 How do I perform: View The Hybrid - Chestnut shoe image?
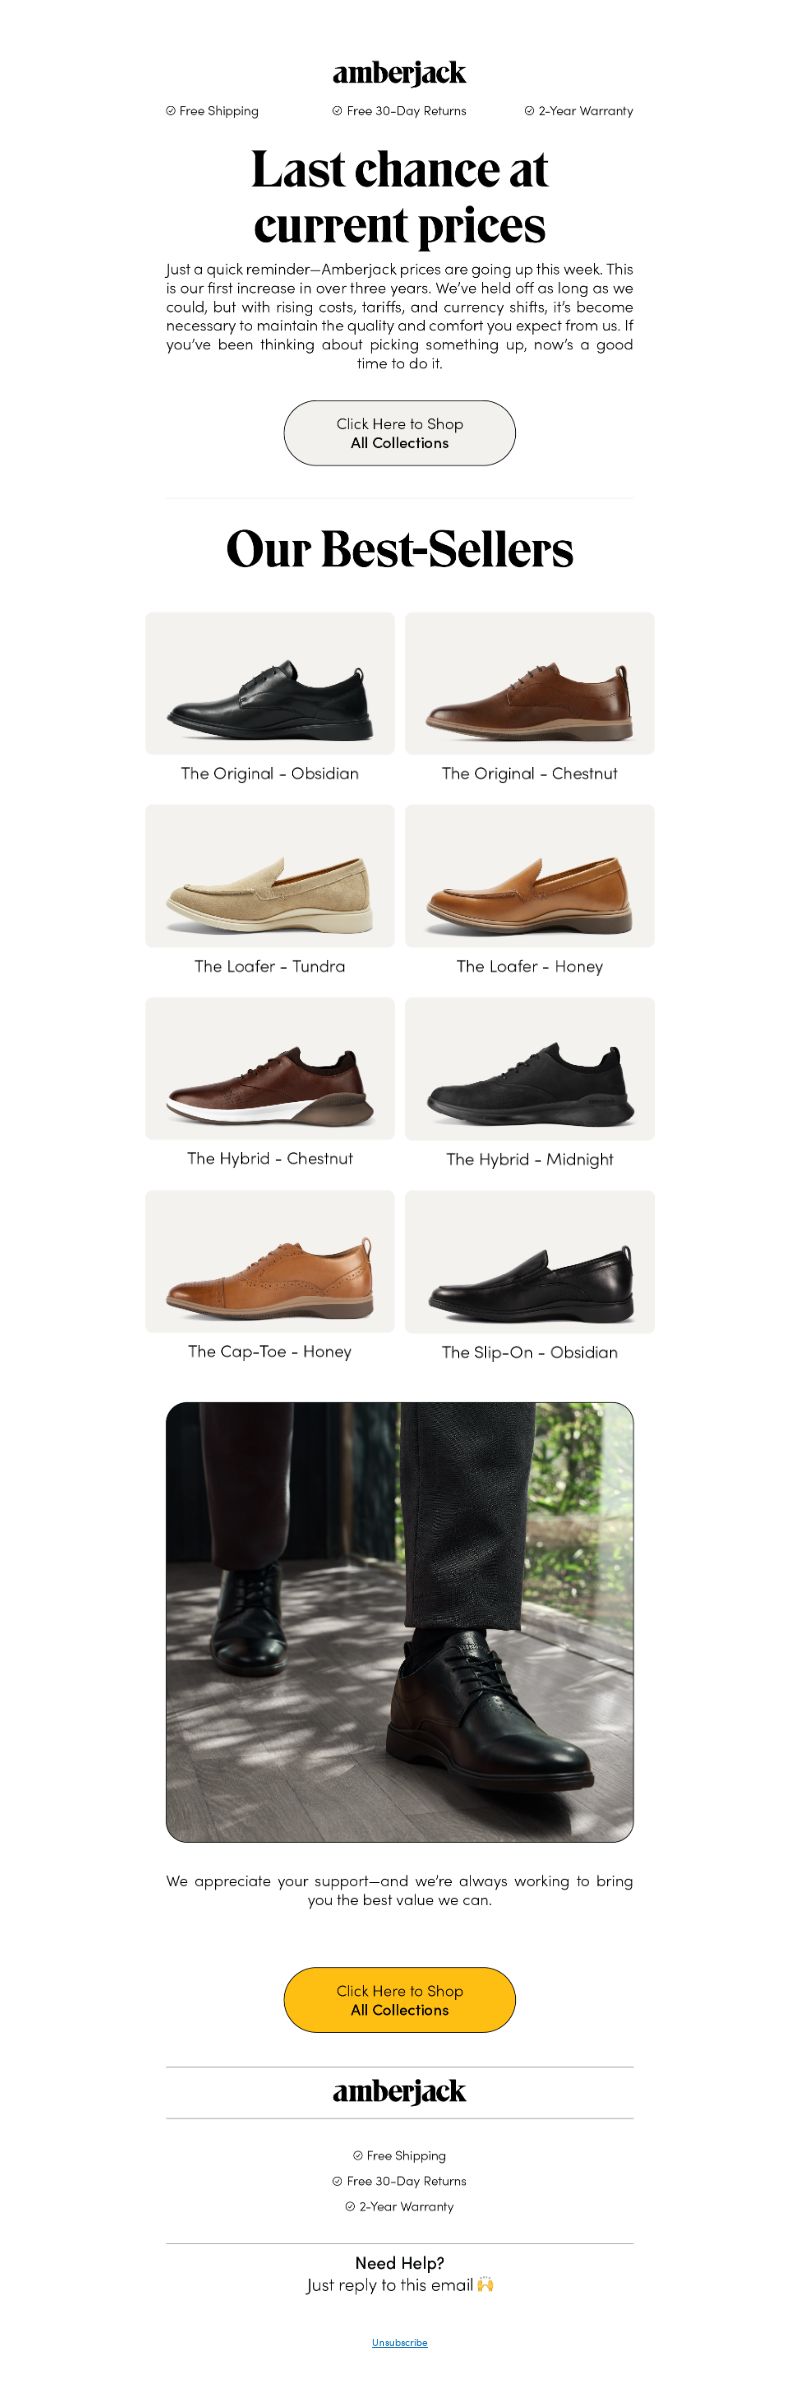click(270, 1068)
